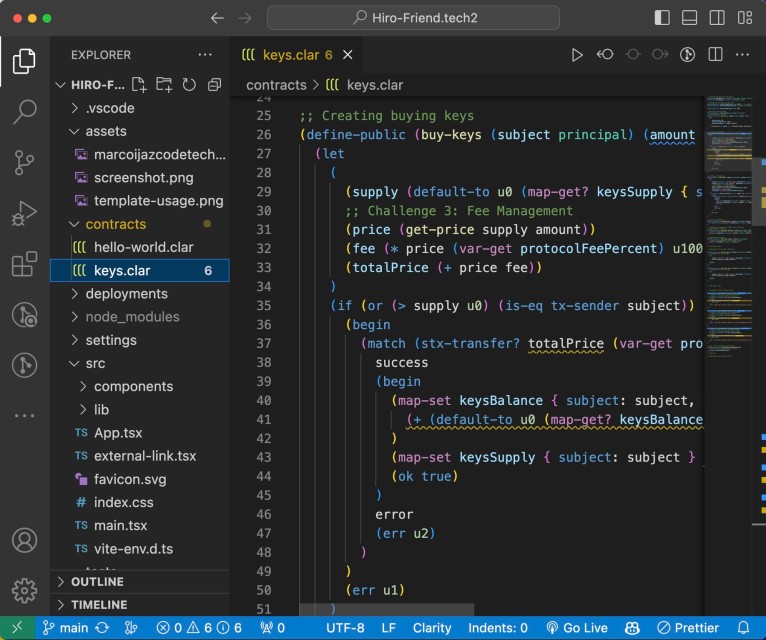Refresh the Explorer file tree
766x640 pixels.
189,85
